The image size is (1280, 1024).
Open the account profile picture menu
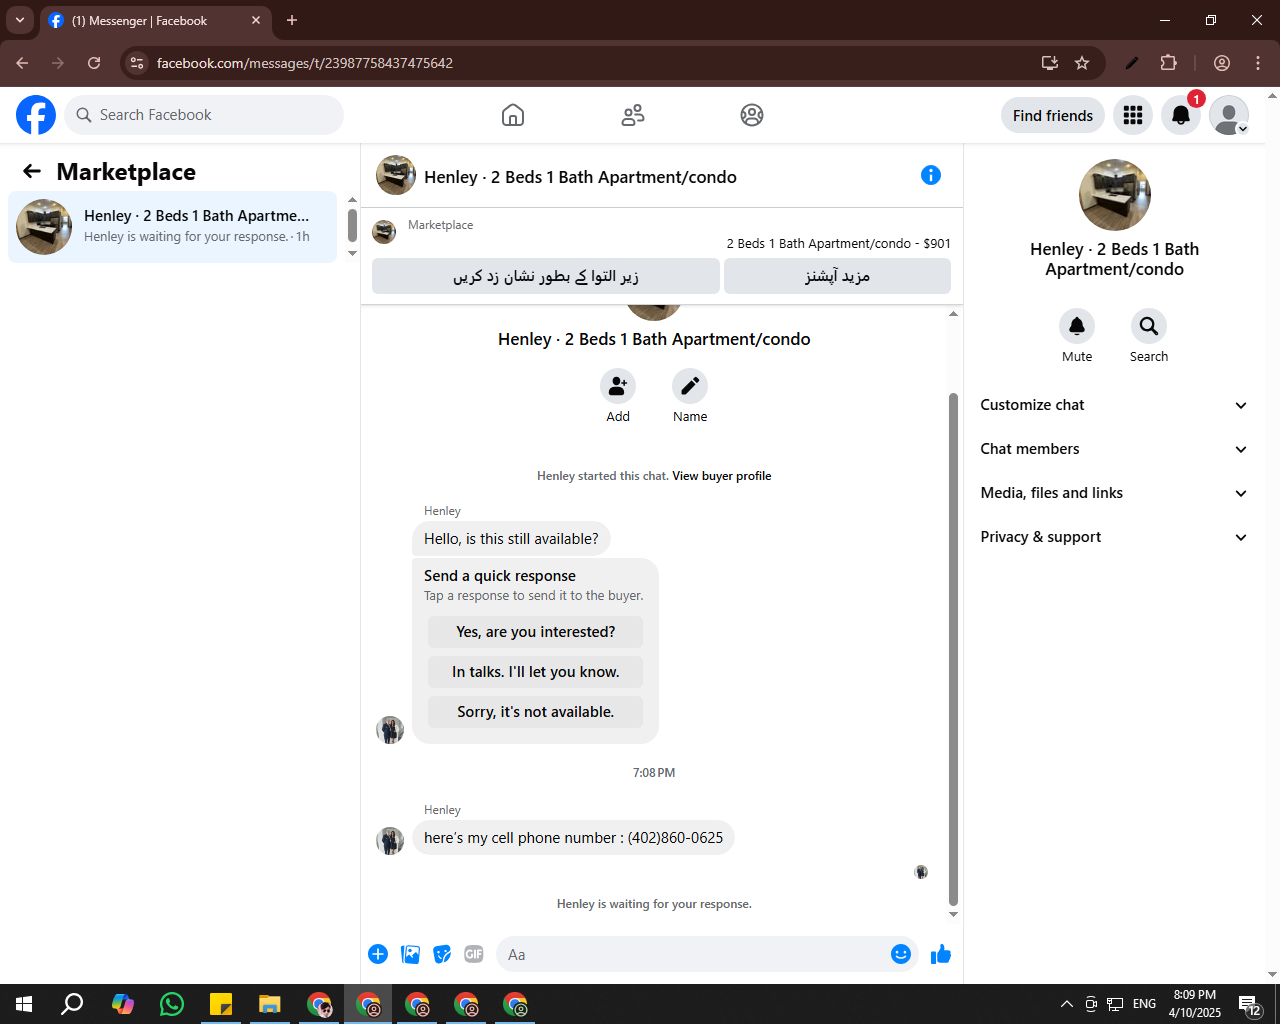tap(1229, 115)
